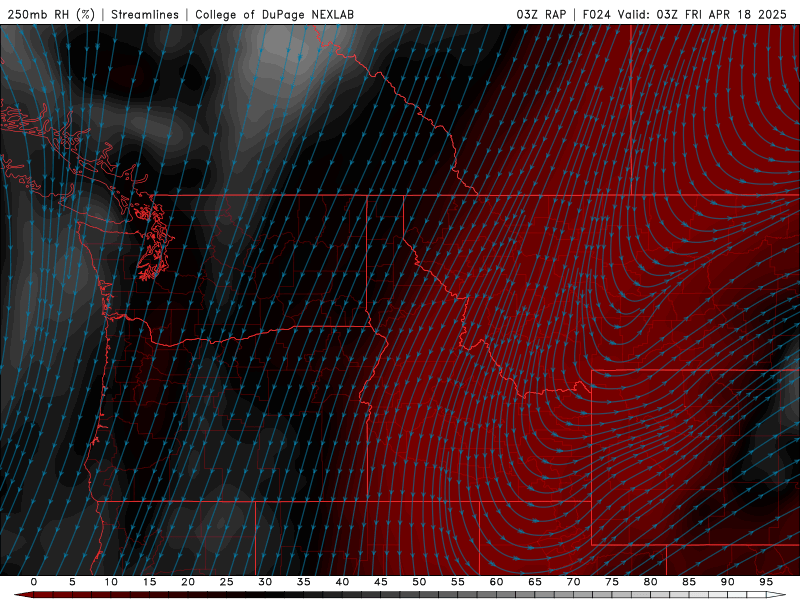Click 'College of DuPage NEXLAB' header text
The height and width of the screenshot is (600, 800).
coord(274,14)
